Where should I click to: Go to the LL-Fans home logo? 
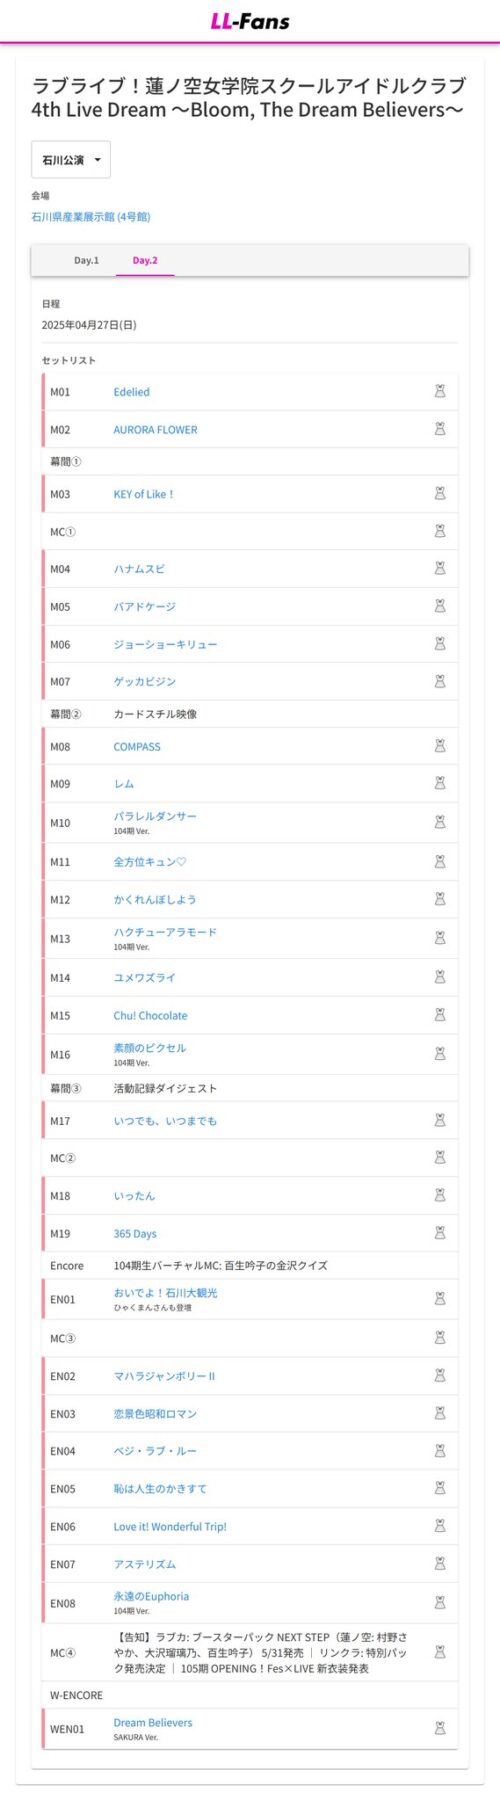point(250,21)
